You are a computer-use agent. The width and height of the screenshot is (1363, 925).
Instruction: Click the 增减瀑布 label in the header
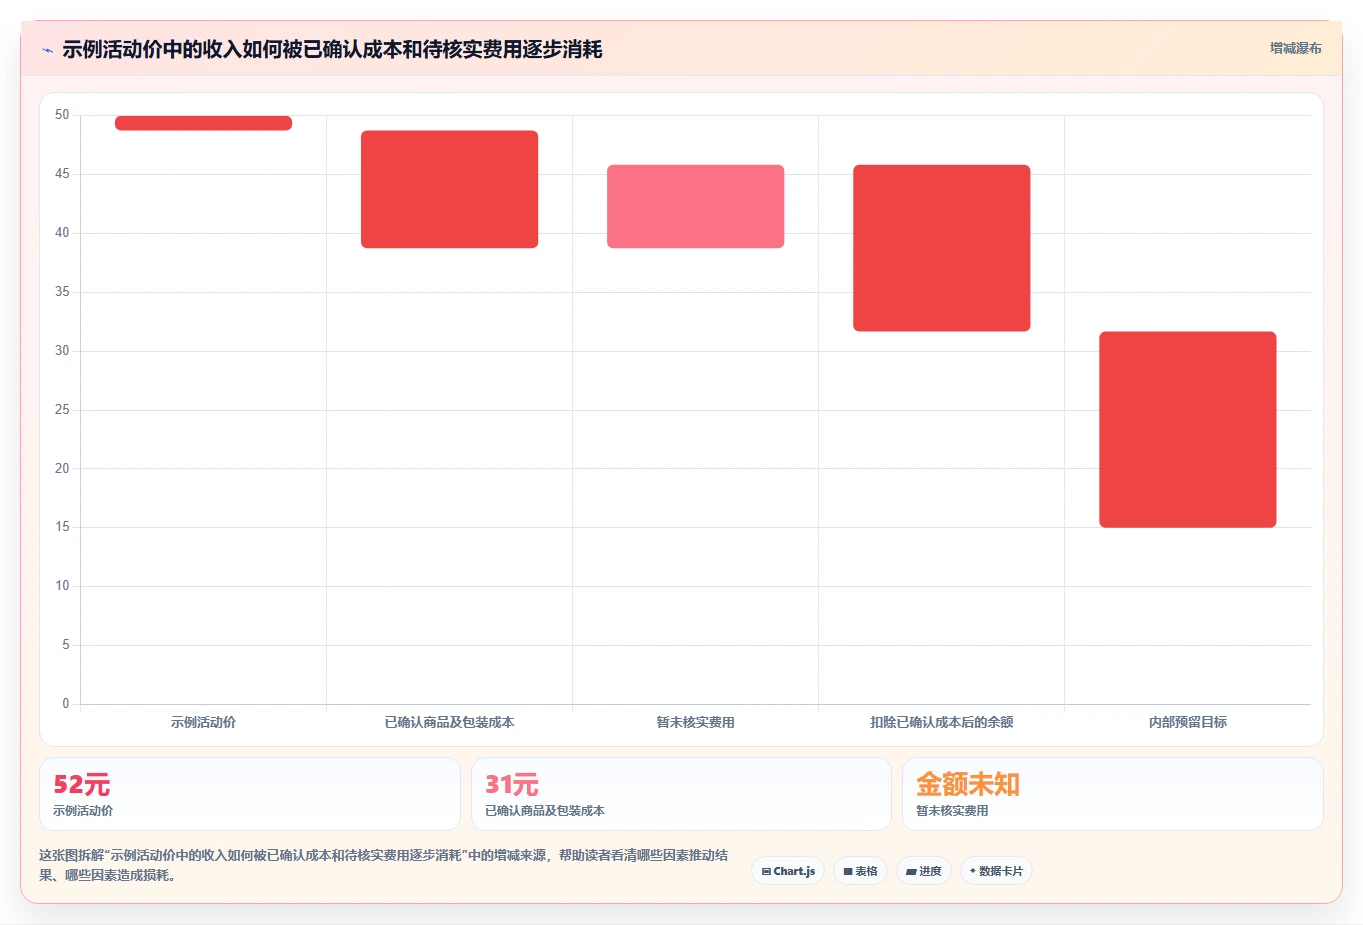[x=1295, y=48]
